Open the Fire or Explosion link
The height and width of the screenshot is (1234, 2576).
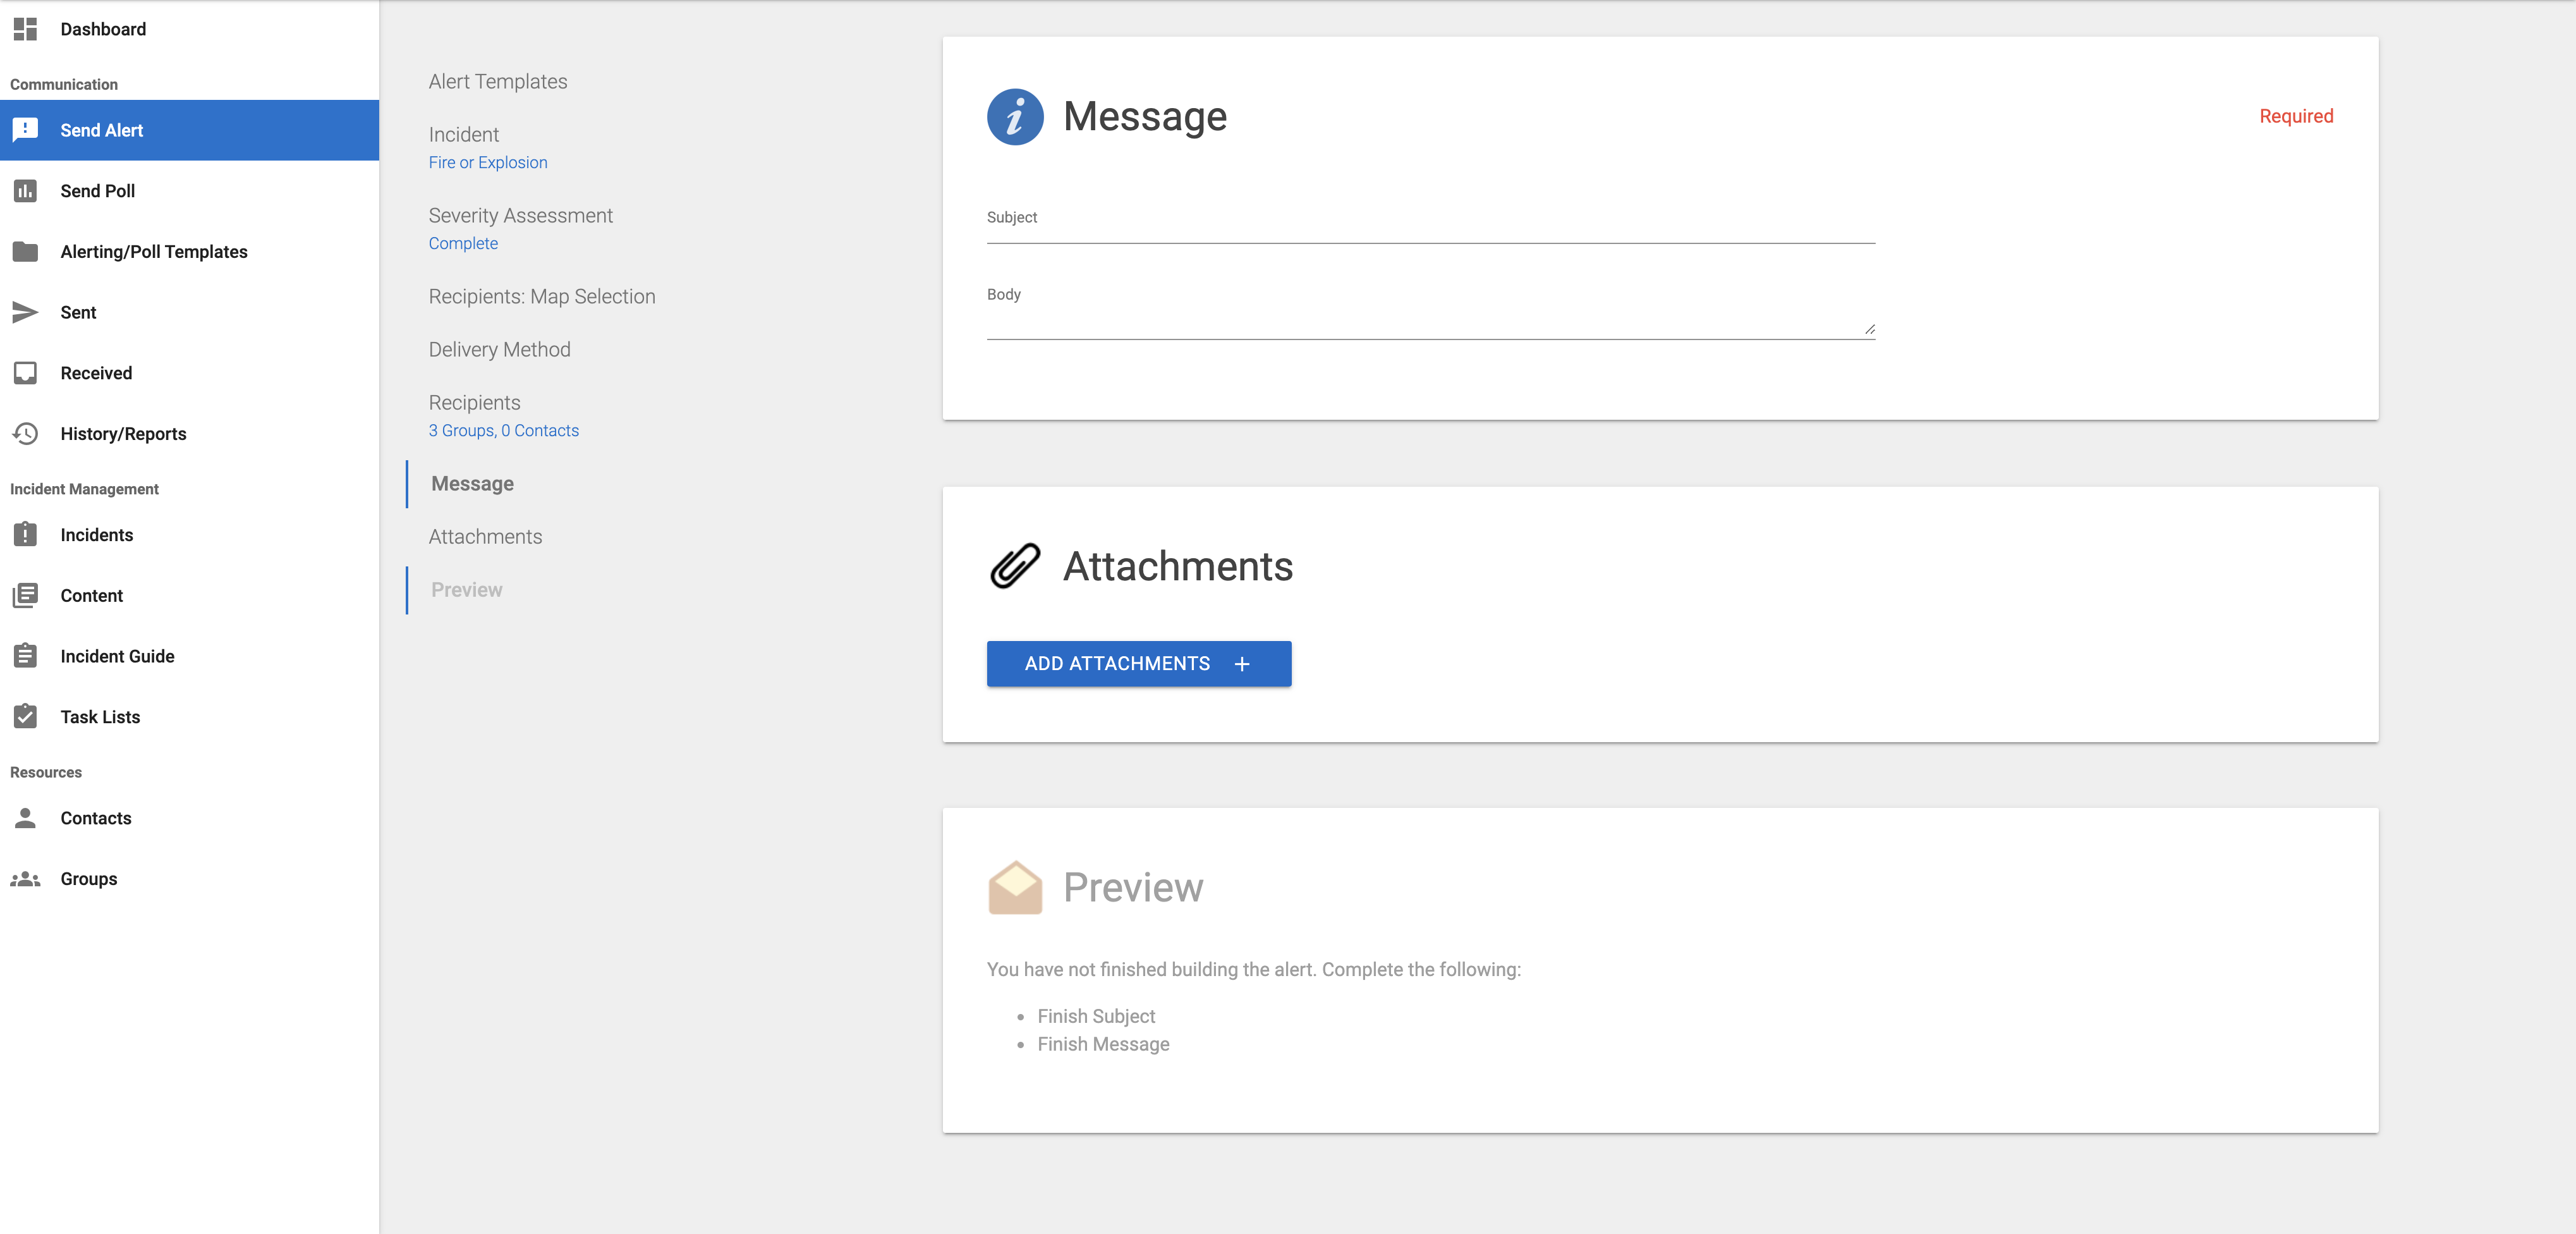click(x=488, y=162)
